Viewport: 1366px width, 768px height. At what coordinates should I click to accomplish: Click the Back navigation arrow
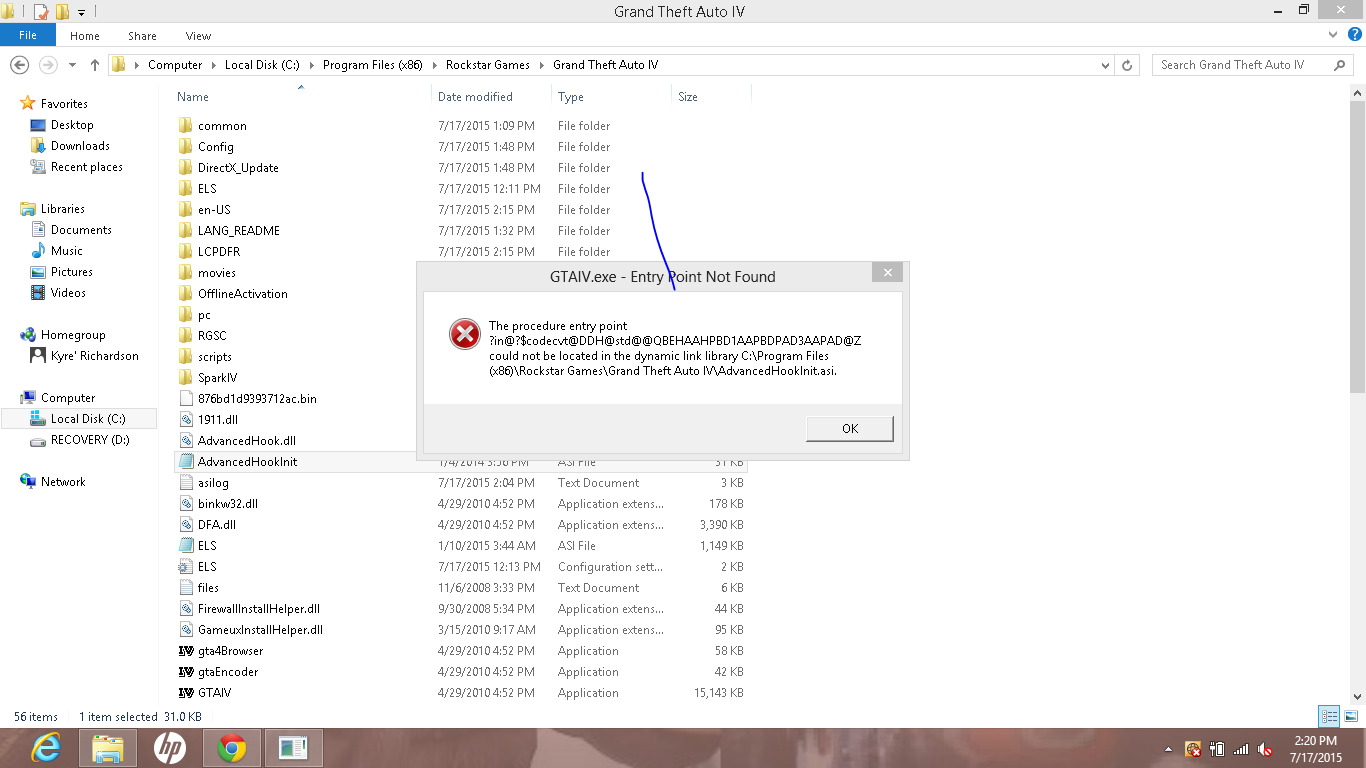pos(19,65)
